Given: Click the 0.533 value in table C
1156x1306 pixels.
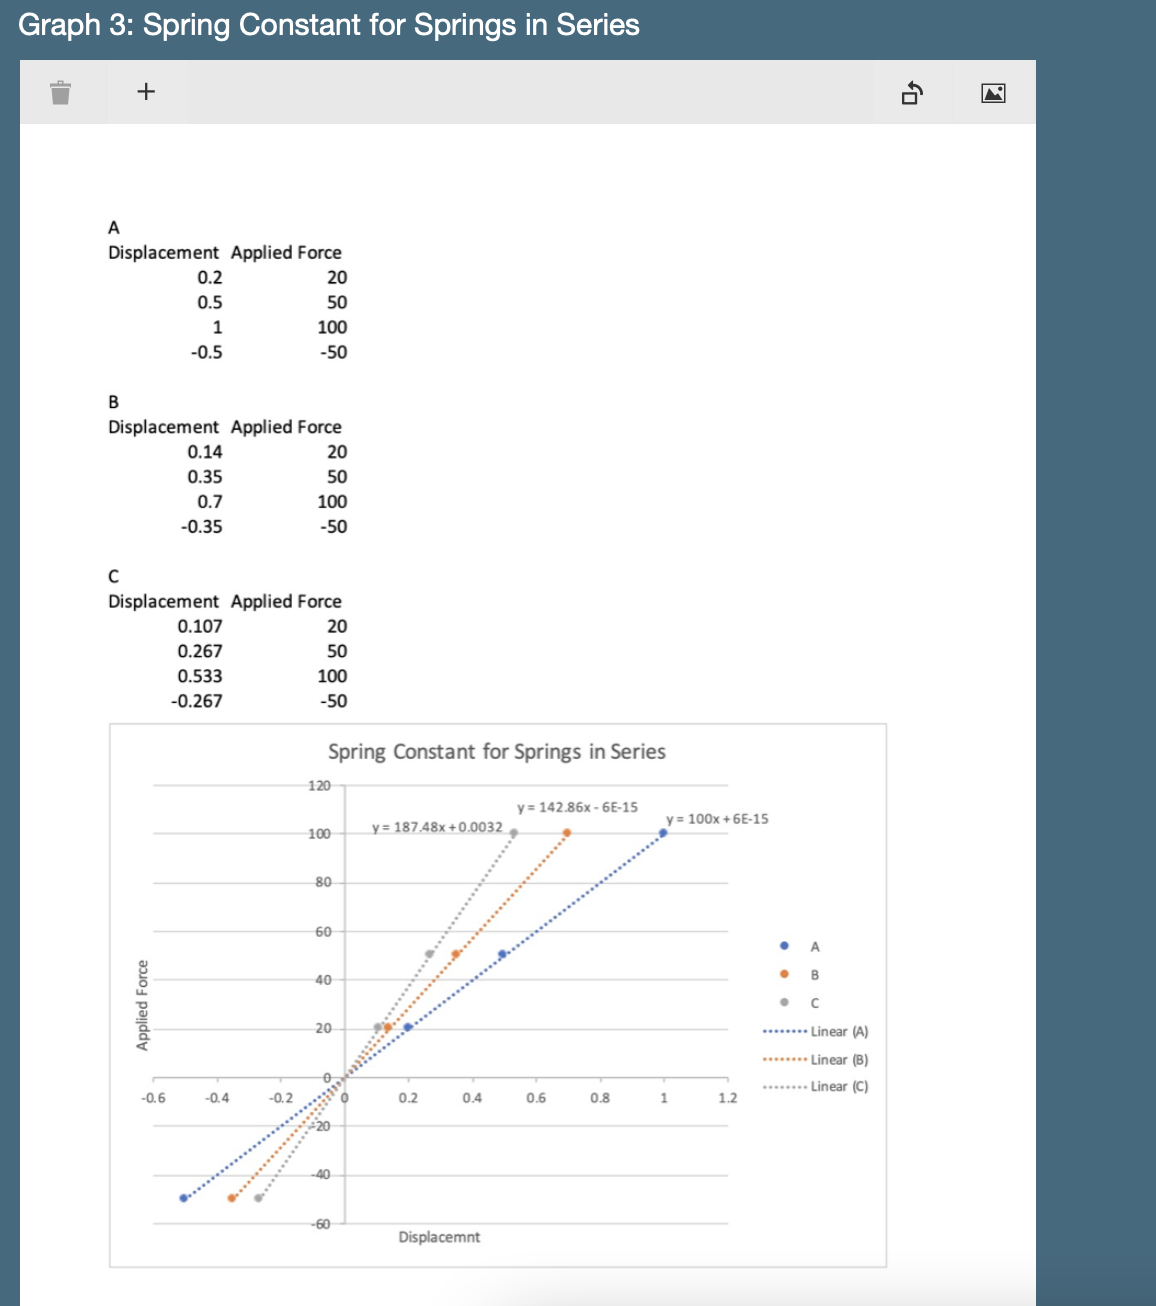Looking at the screenshot, I should 198,676.
